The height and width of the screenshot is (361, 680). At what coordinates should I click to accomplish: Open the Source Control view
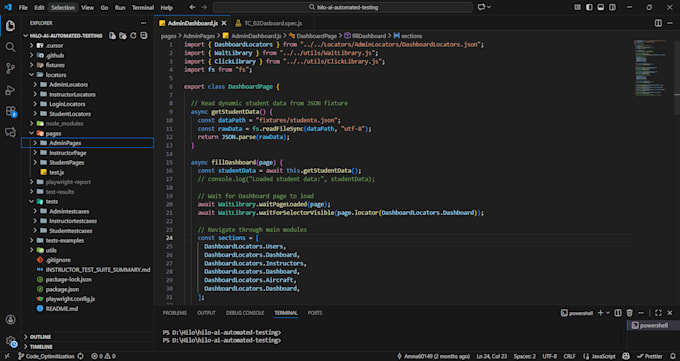(x=10, y=69)
